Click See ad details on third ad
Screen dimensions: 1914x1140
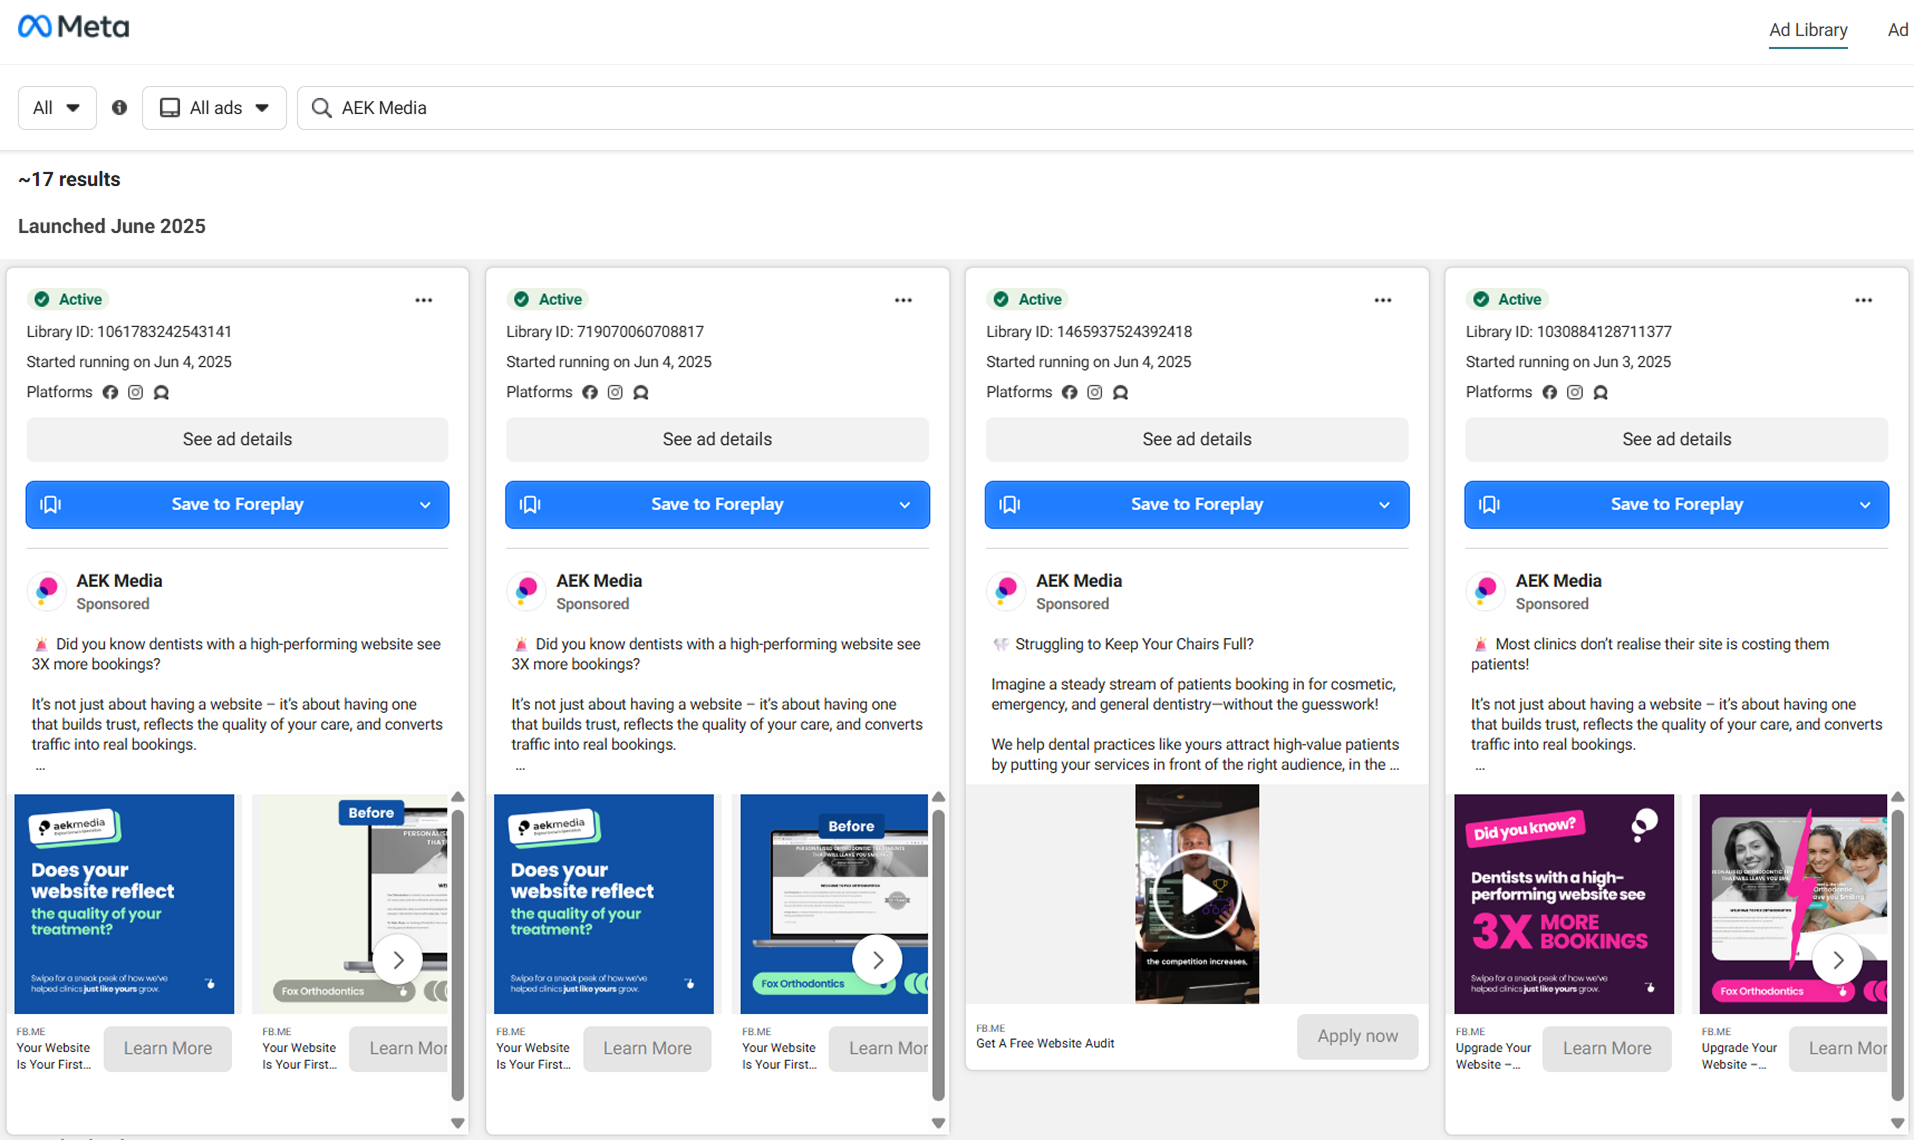pos(1196,439)
